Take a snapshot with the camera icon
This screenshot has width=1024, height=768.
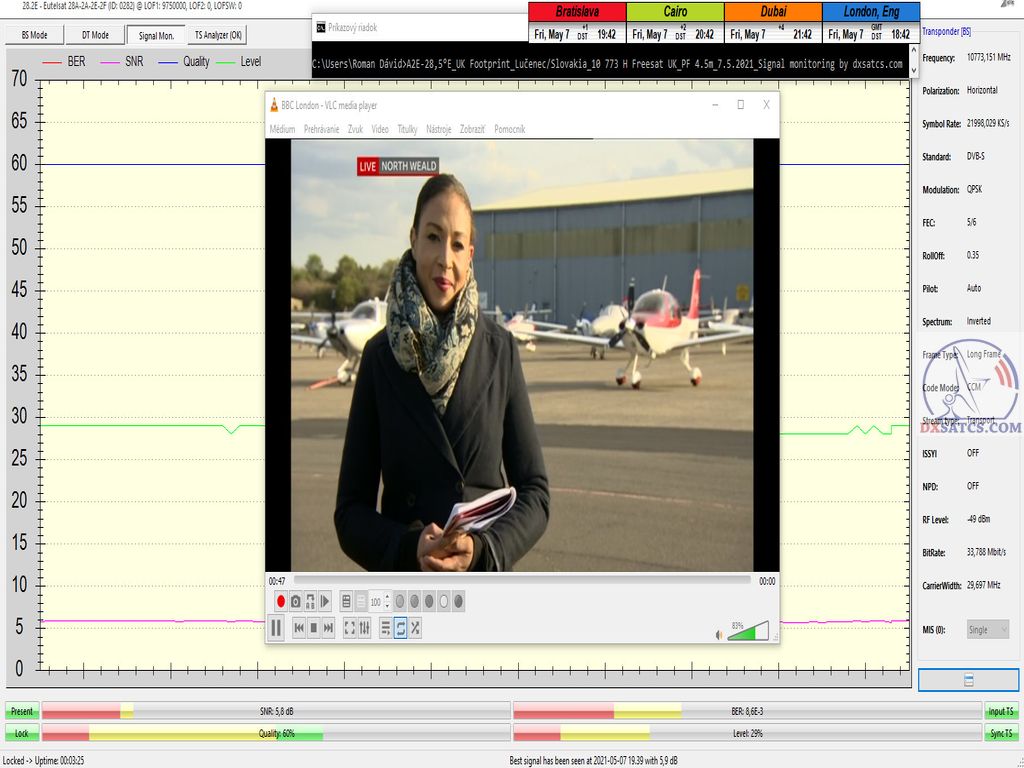tap(295, 601)
